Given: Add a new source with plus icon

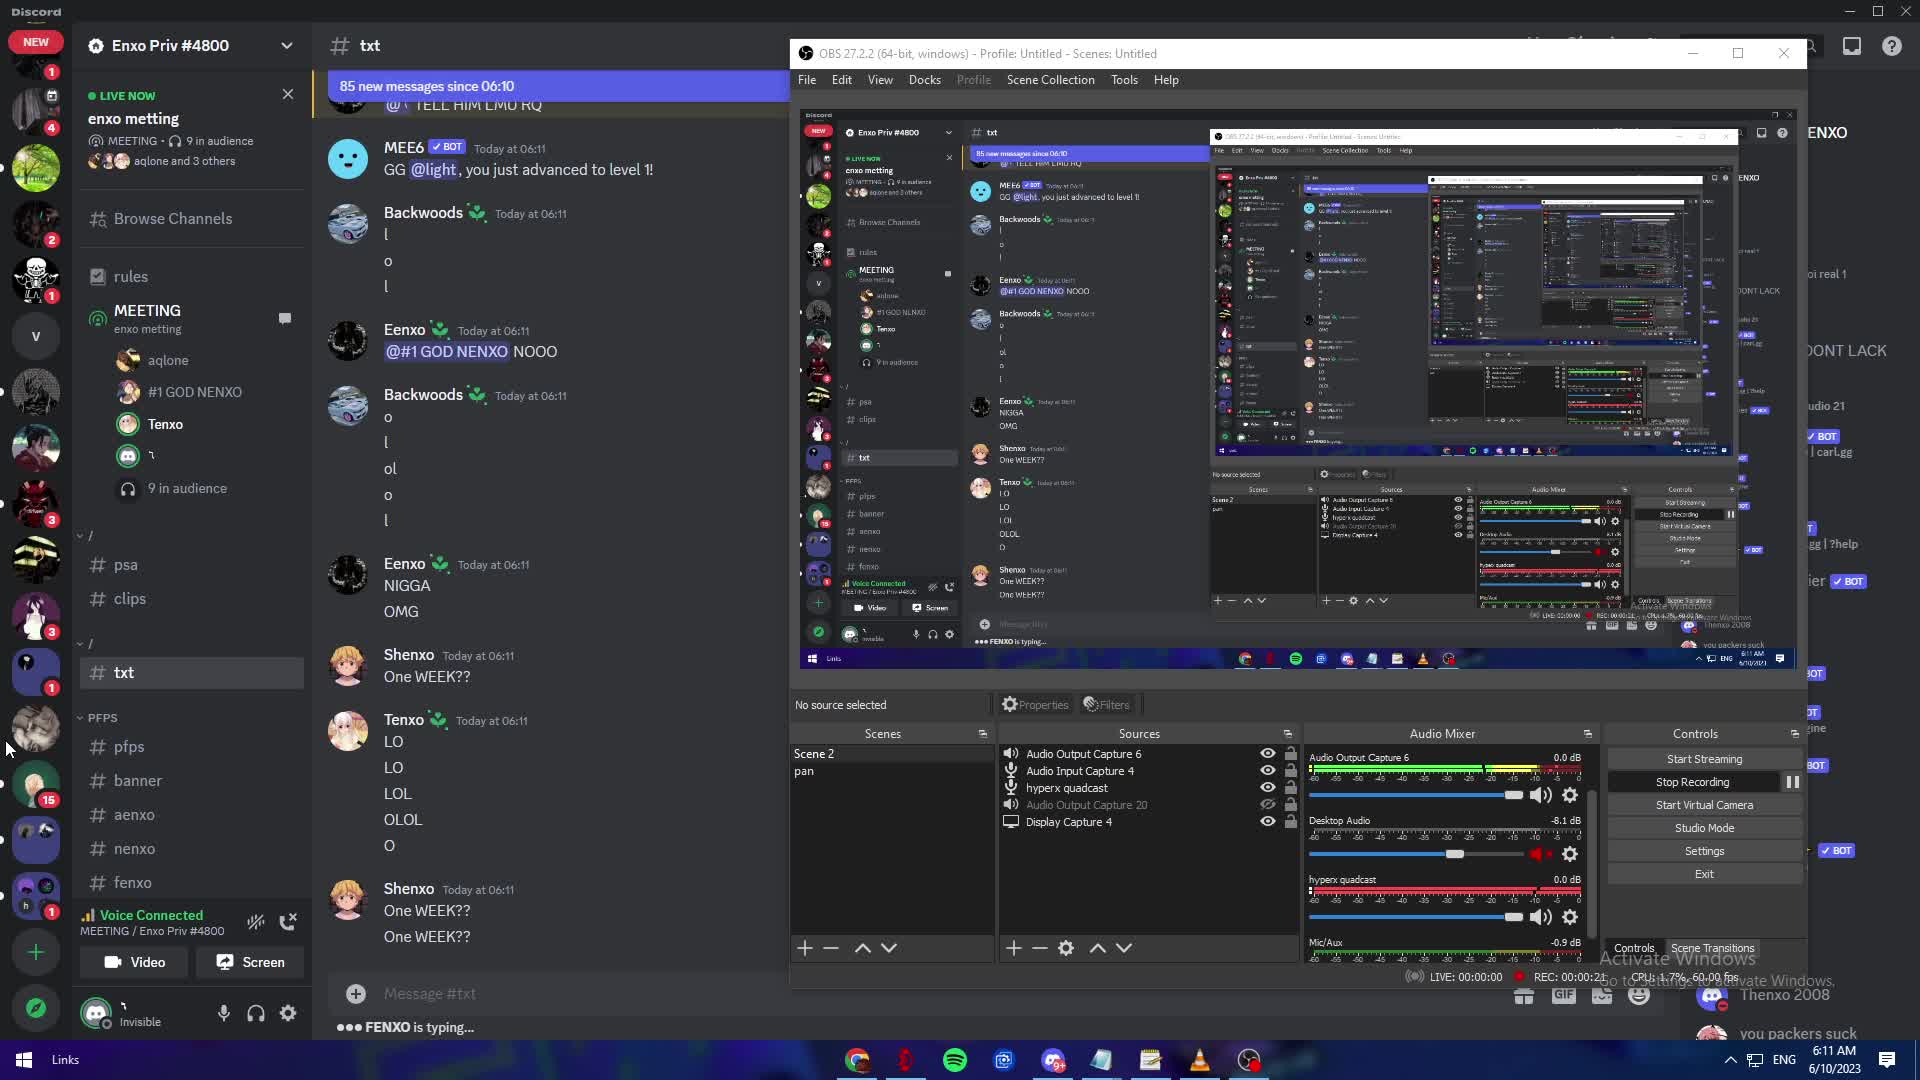Looking at the screenshot, I should click(1013, 948).
